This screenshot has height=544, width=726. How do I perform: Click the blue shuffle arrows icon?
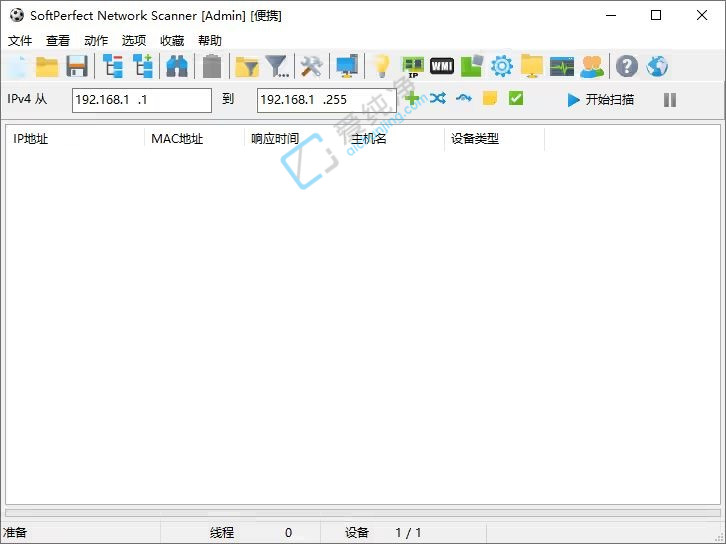438,98
